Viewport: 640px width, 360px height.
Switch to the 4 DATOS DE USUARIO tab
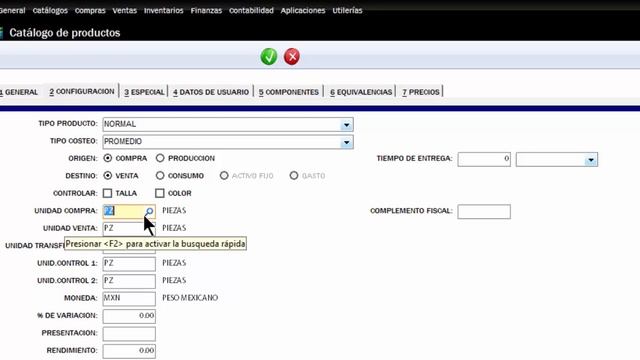(x=211, y=92)
